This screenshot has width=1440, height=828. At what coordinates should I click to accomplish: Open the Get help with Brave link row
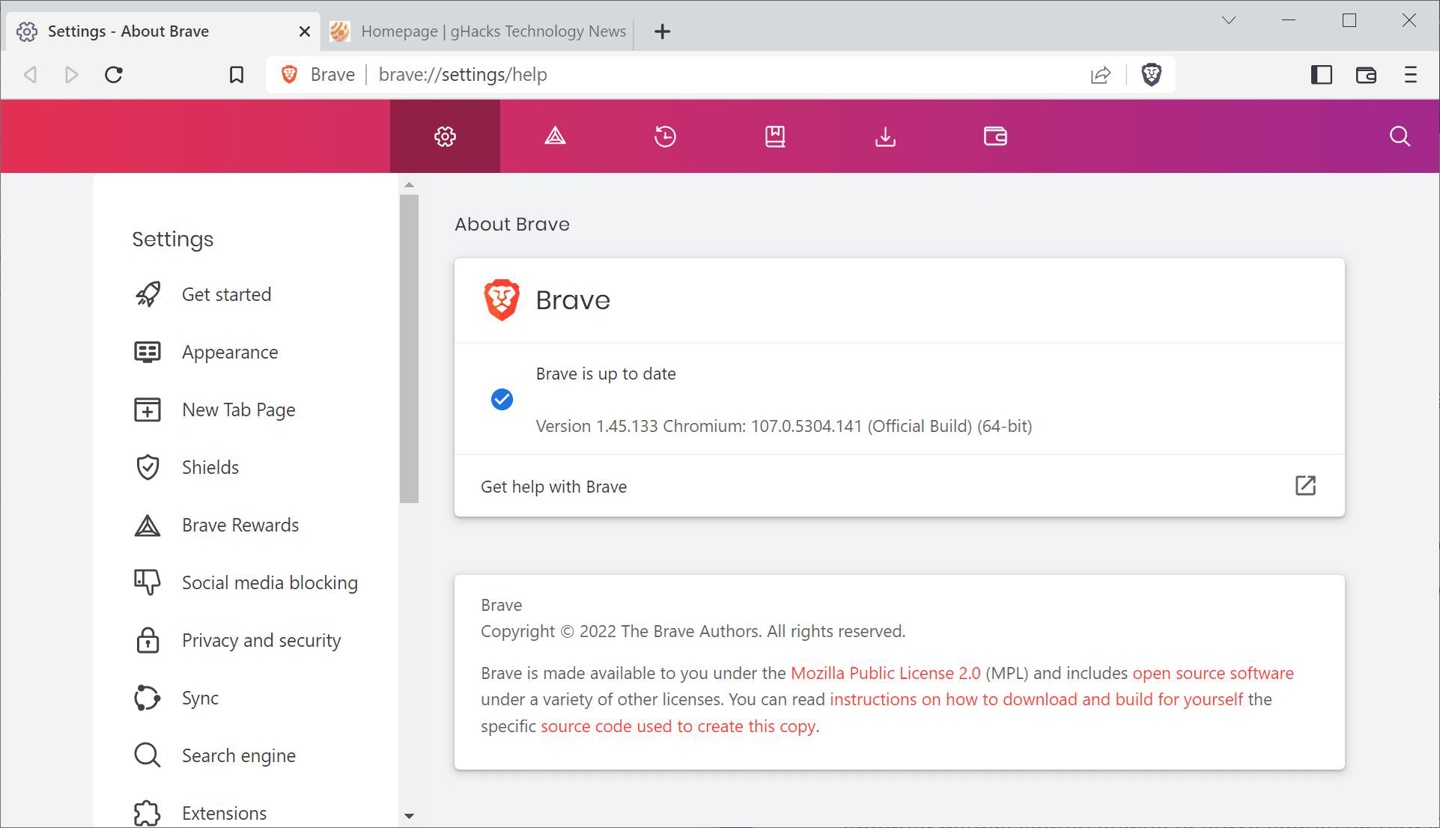coord(899,486)
